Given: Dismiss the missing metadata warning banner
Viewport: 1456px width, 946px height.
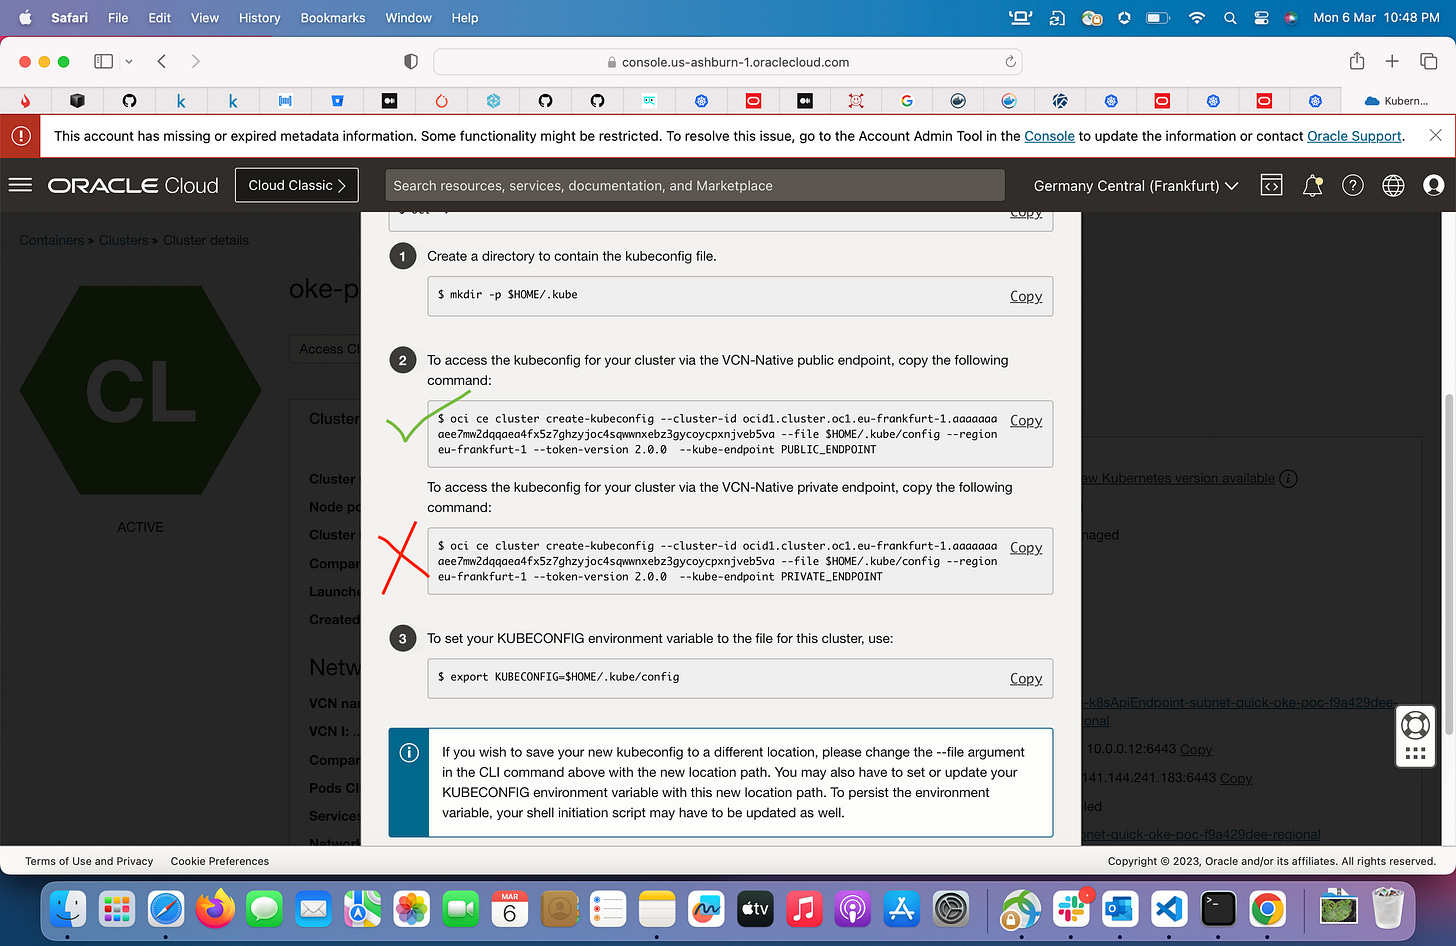Looking at the screenshot, I should pyautogui.click(x=1435, y=135).
